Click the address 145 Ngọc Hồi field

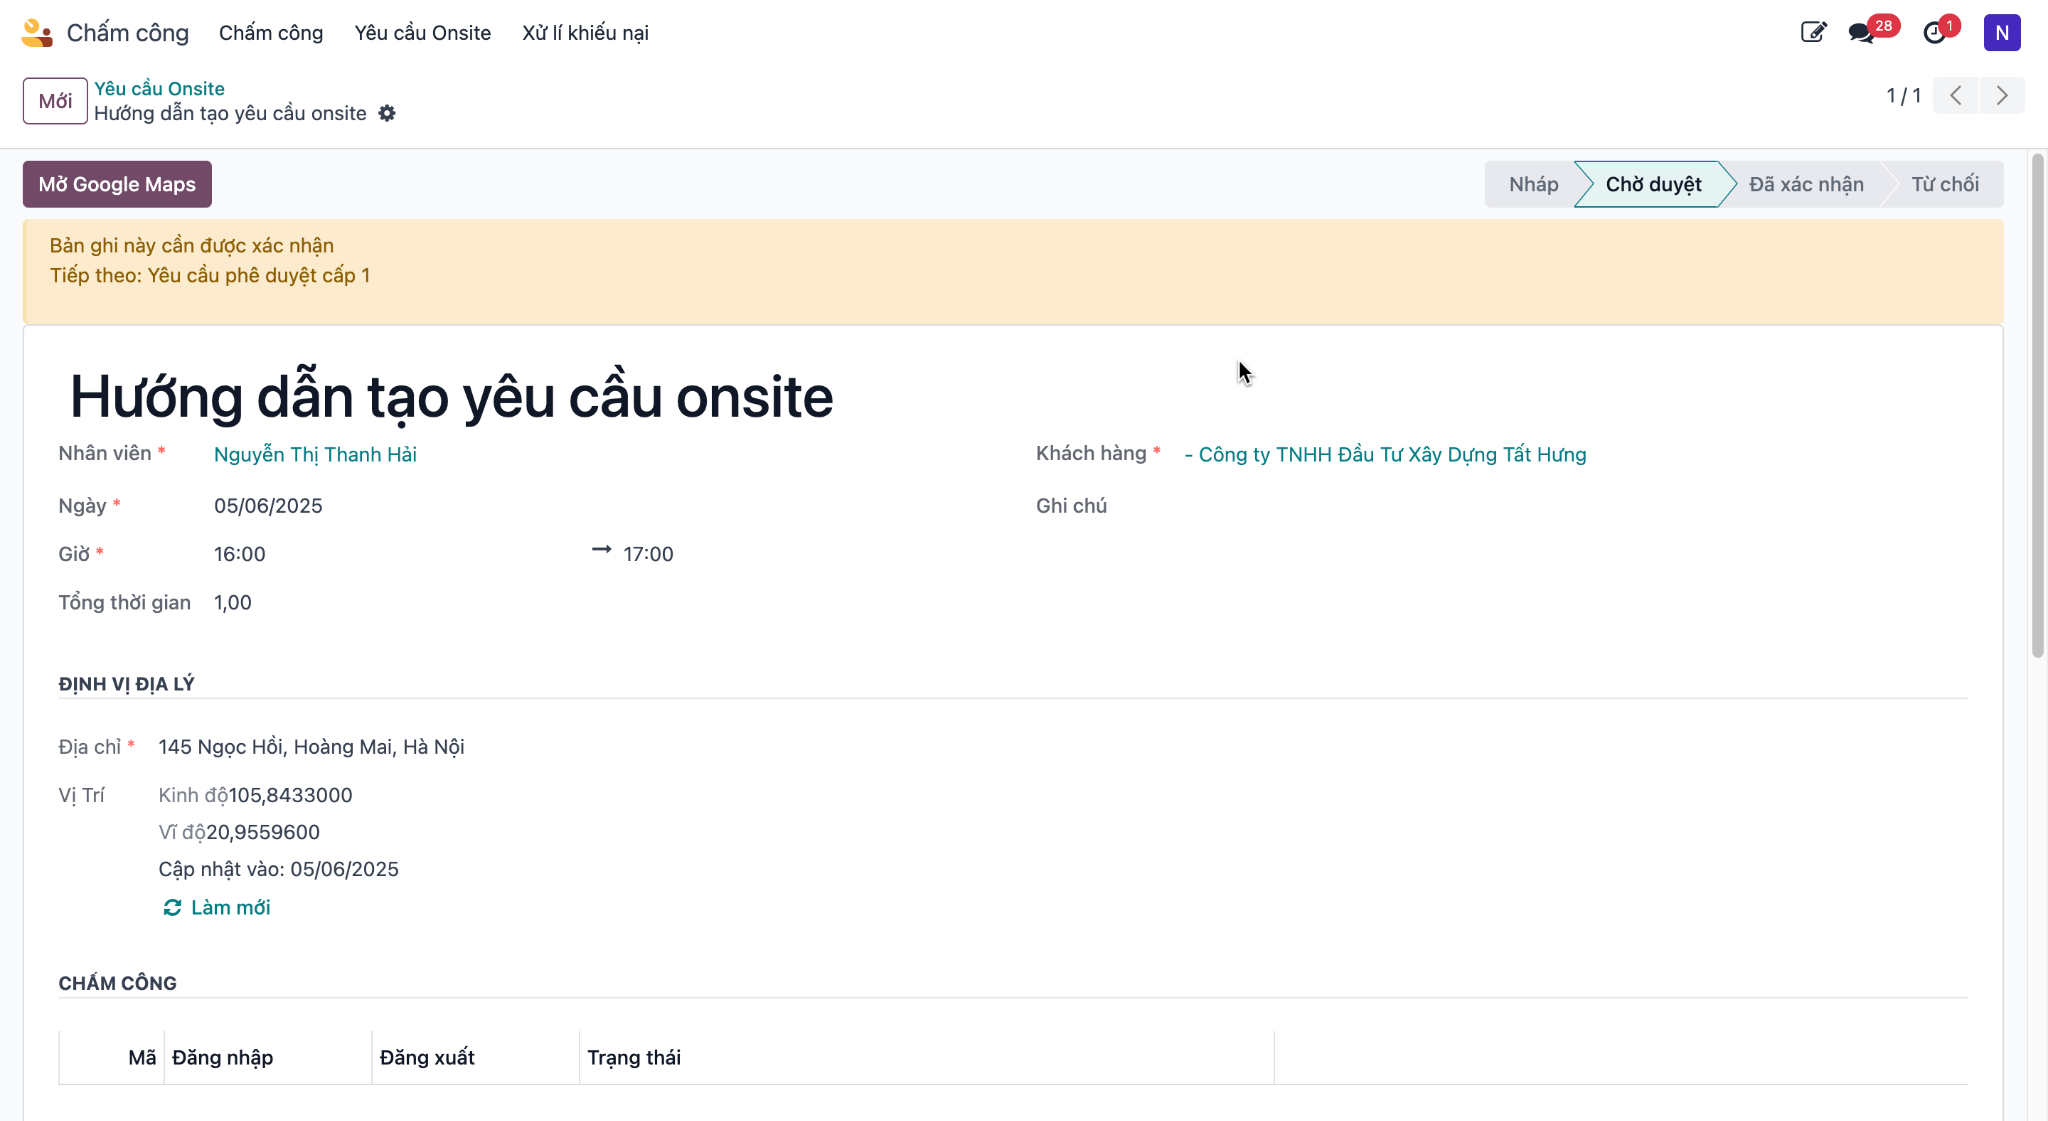pyautogui.click(x=311, y=747)
